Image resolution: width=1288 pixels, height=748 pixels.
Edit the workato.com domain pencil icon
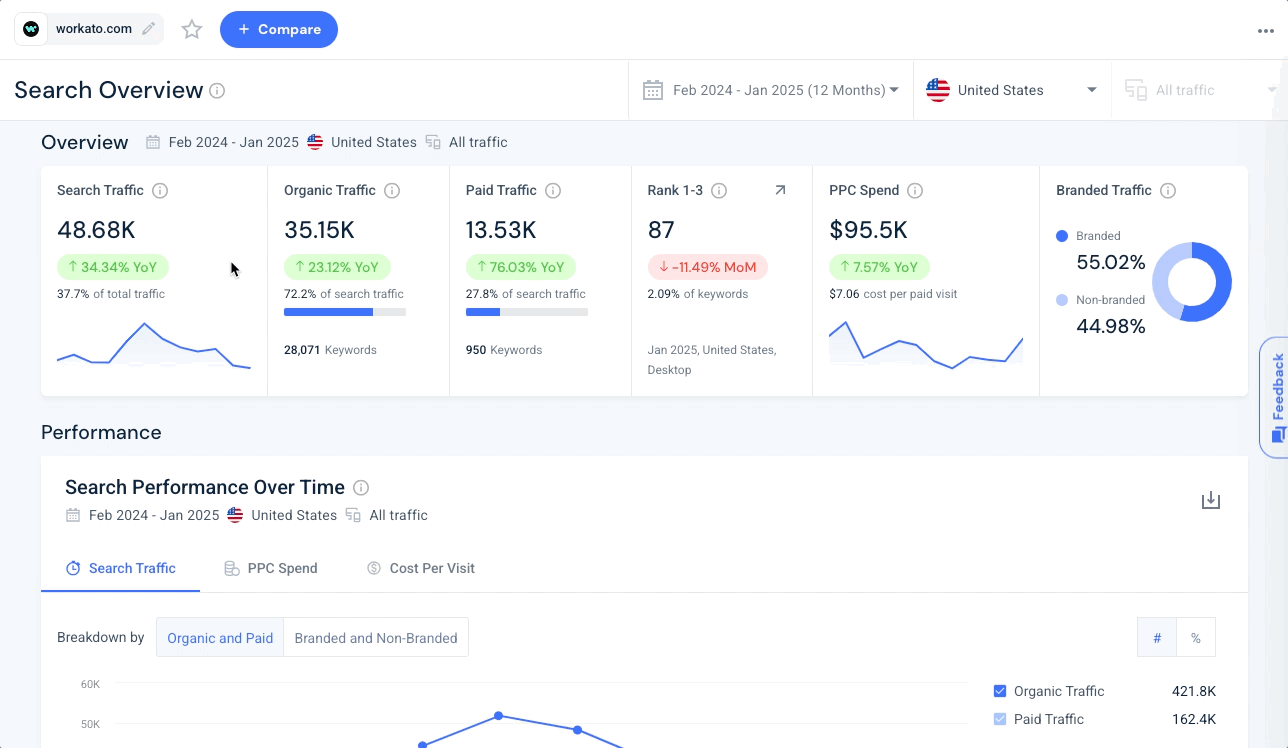149,29
